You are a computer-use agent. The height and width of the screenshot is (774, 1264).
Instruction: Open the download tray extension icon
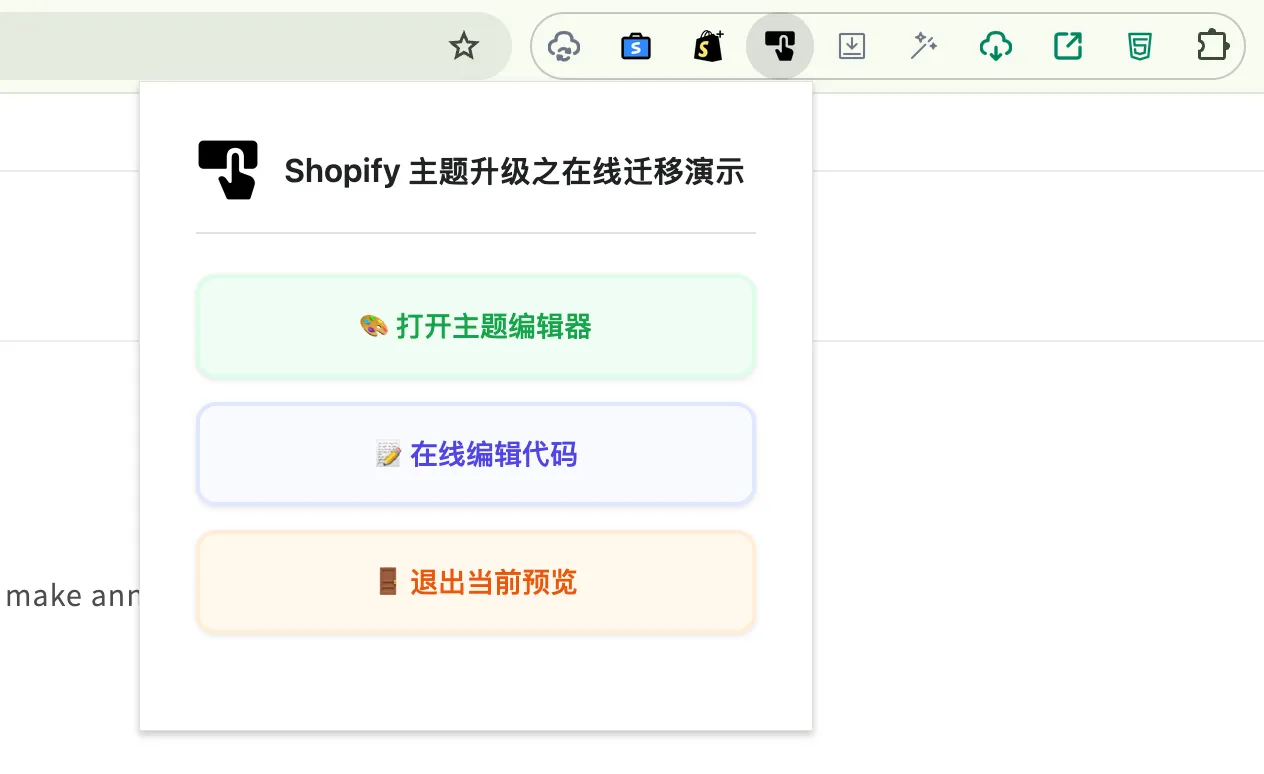point(852,46)
